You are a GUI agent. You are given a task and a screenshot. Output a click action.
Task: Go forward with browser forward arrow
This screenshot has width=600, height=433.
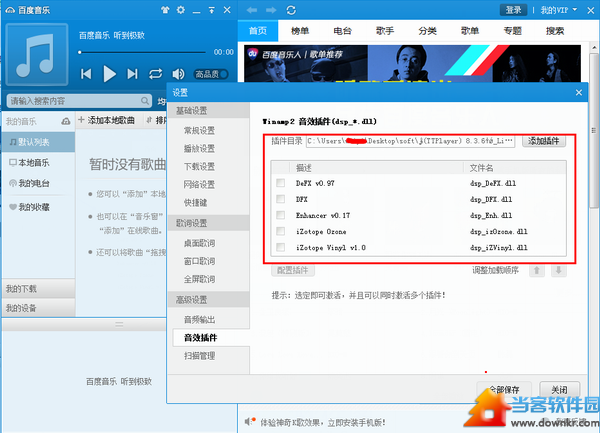(x=271, y=10)
